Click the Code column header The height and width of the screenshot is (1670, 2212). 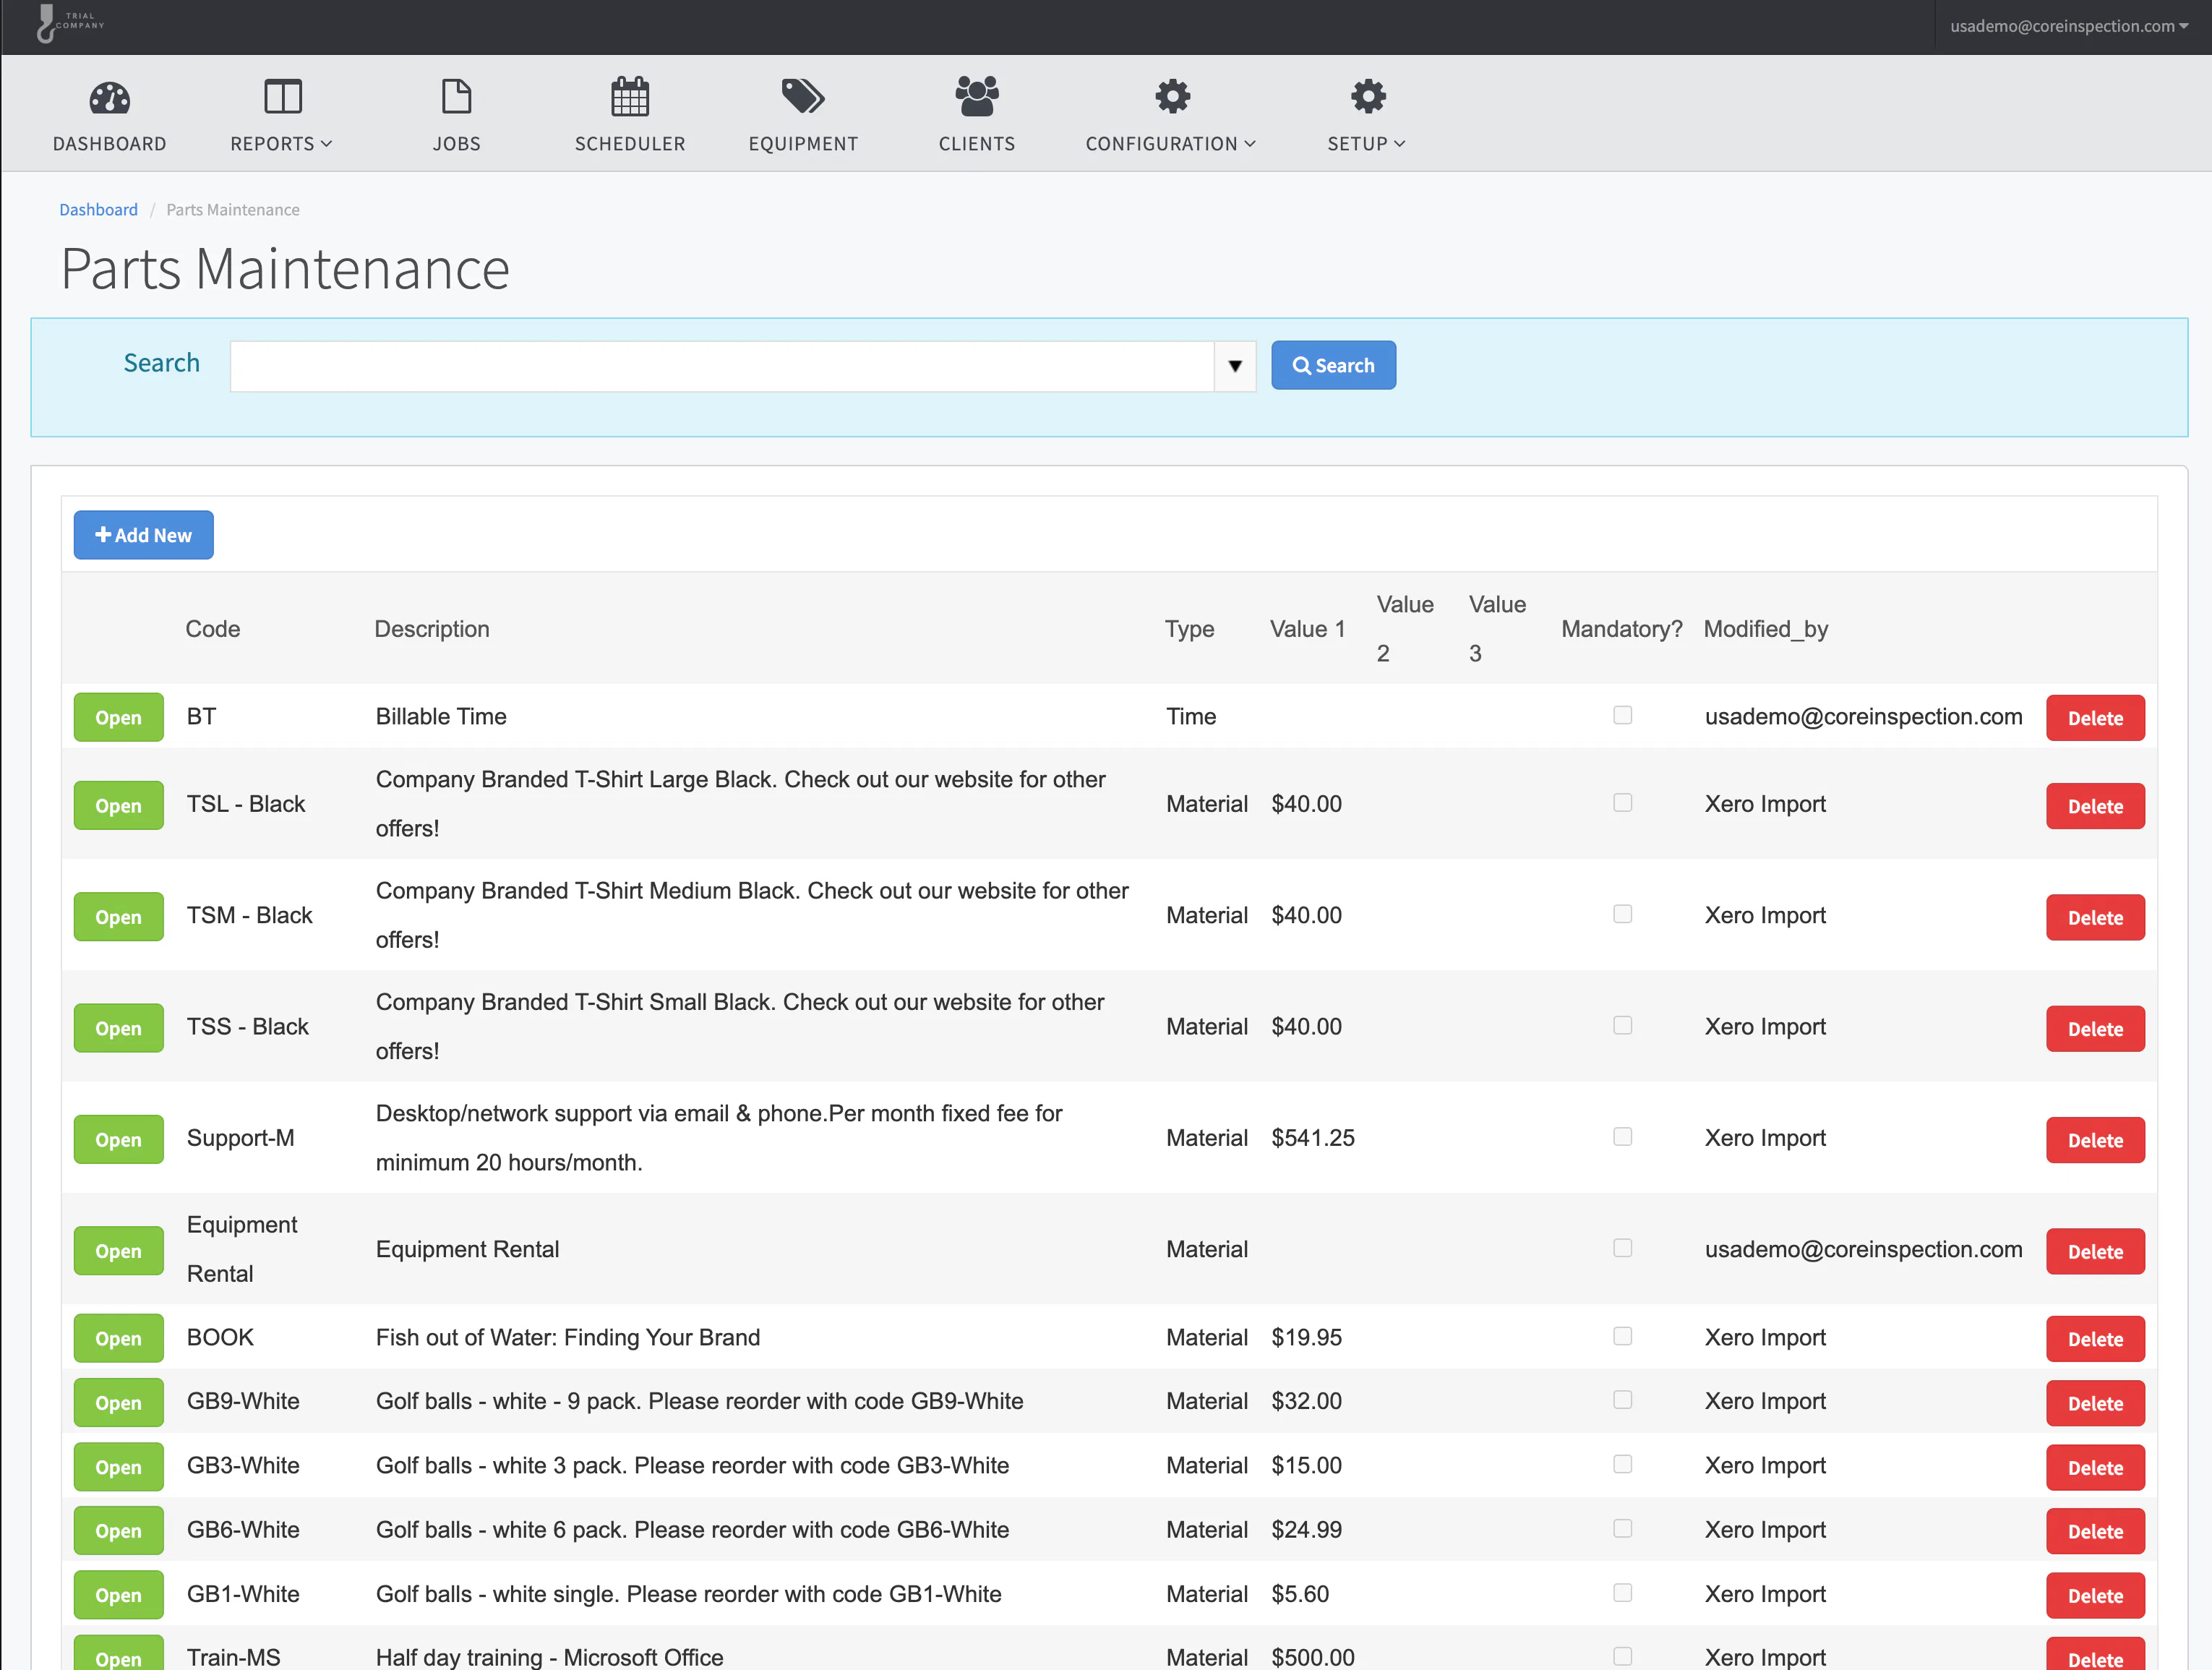pyautogui.click(x=212, y=629)
